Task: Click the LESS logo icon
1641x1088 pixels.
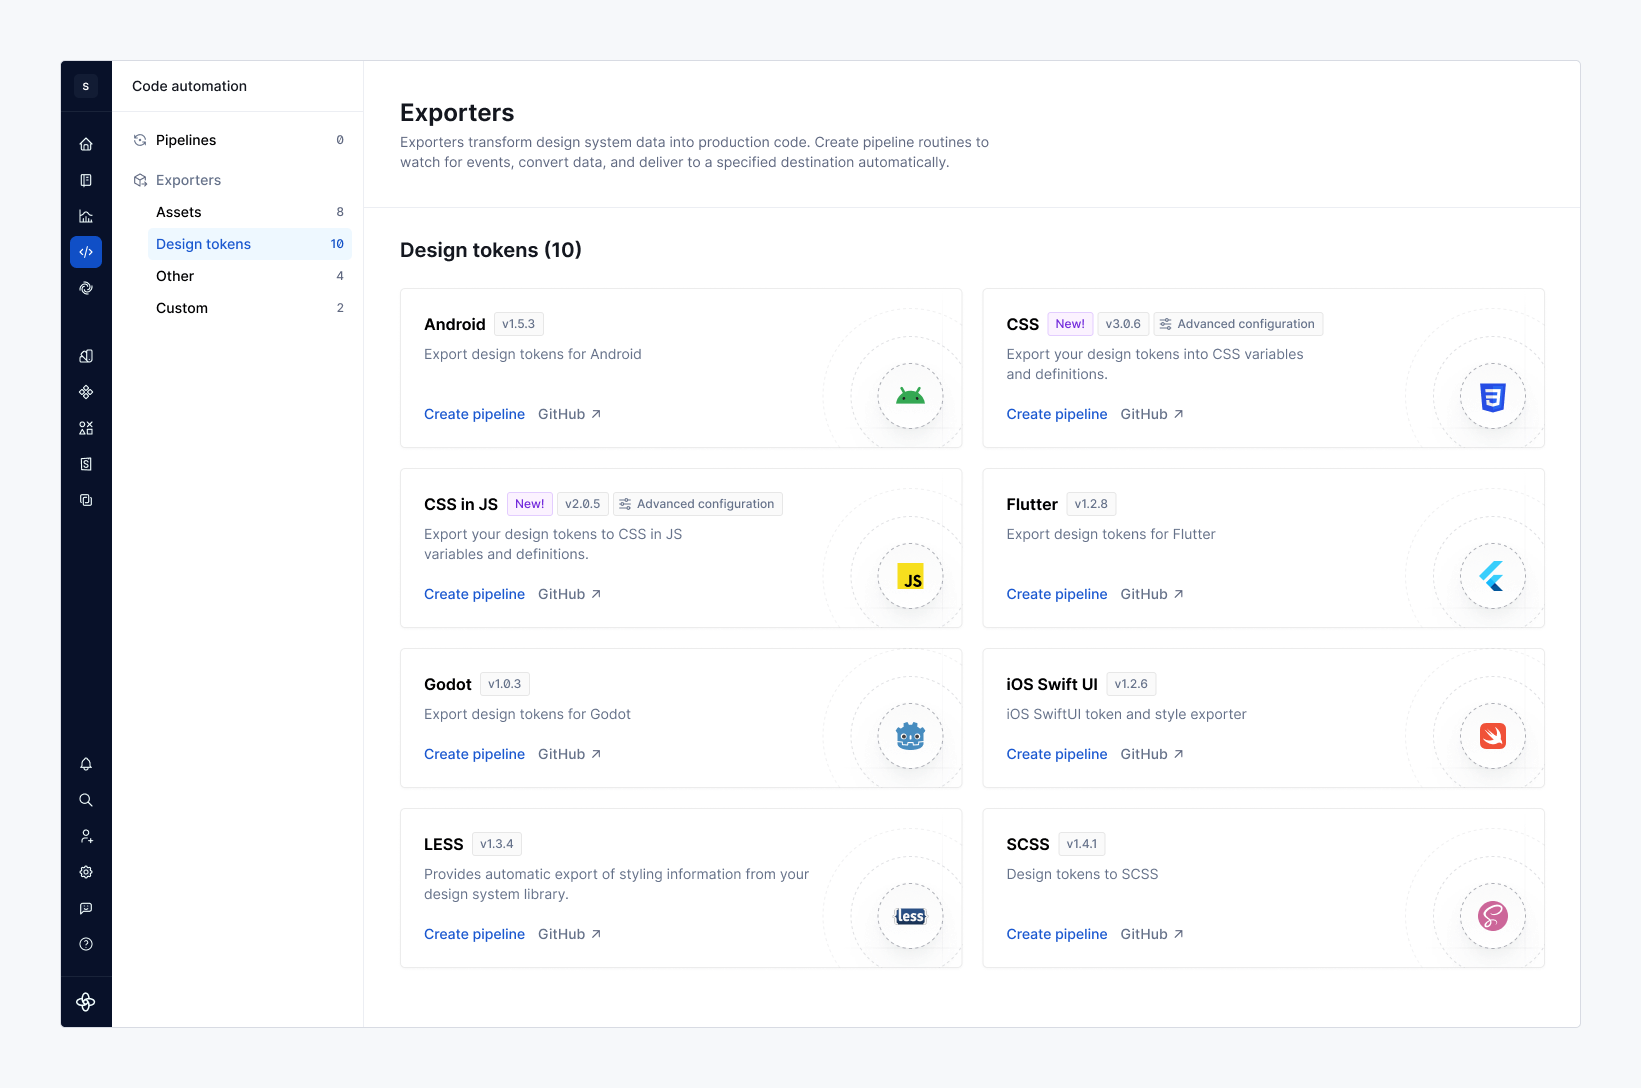Action: click(x=910, y=916)
